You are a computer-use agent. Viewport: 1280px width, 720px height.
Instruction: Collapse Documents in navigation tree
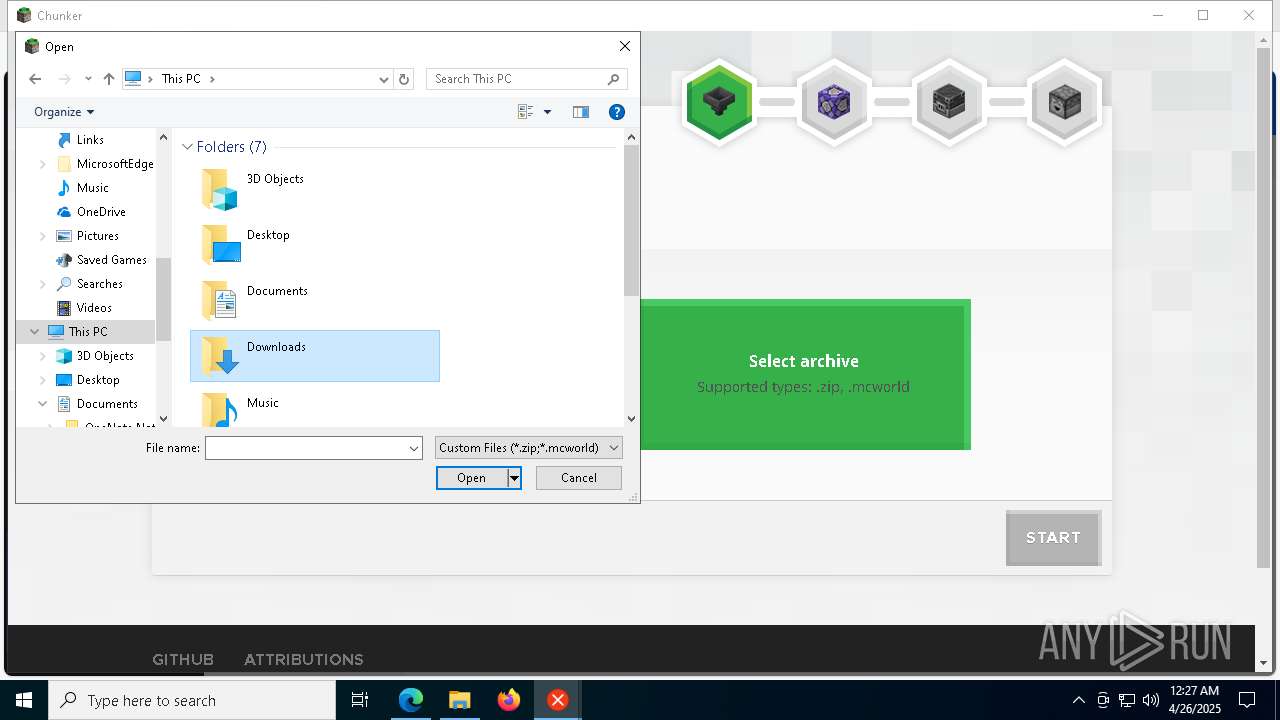click(x=43, y=404)
